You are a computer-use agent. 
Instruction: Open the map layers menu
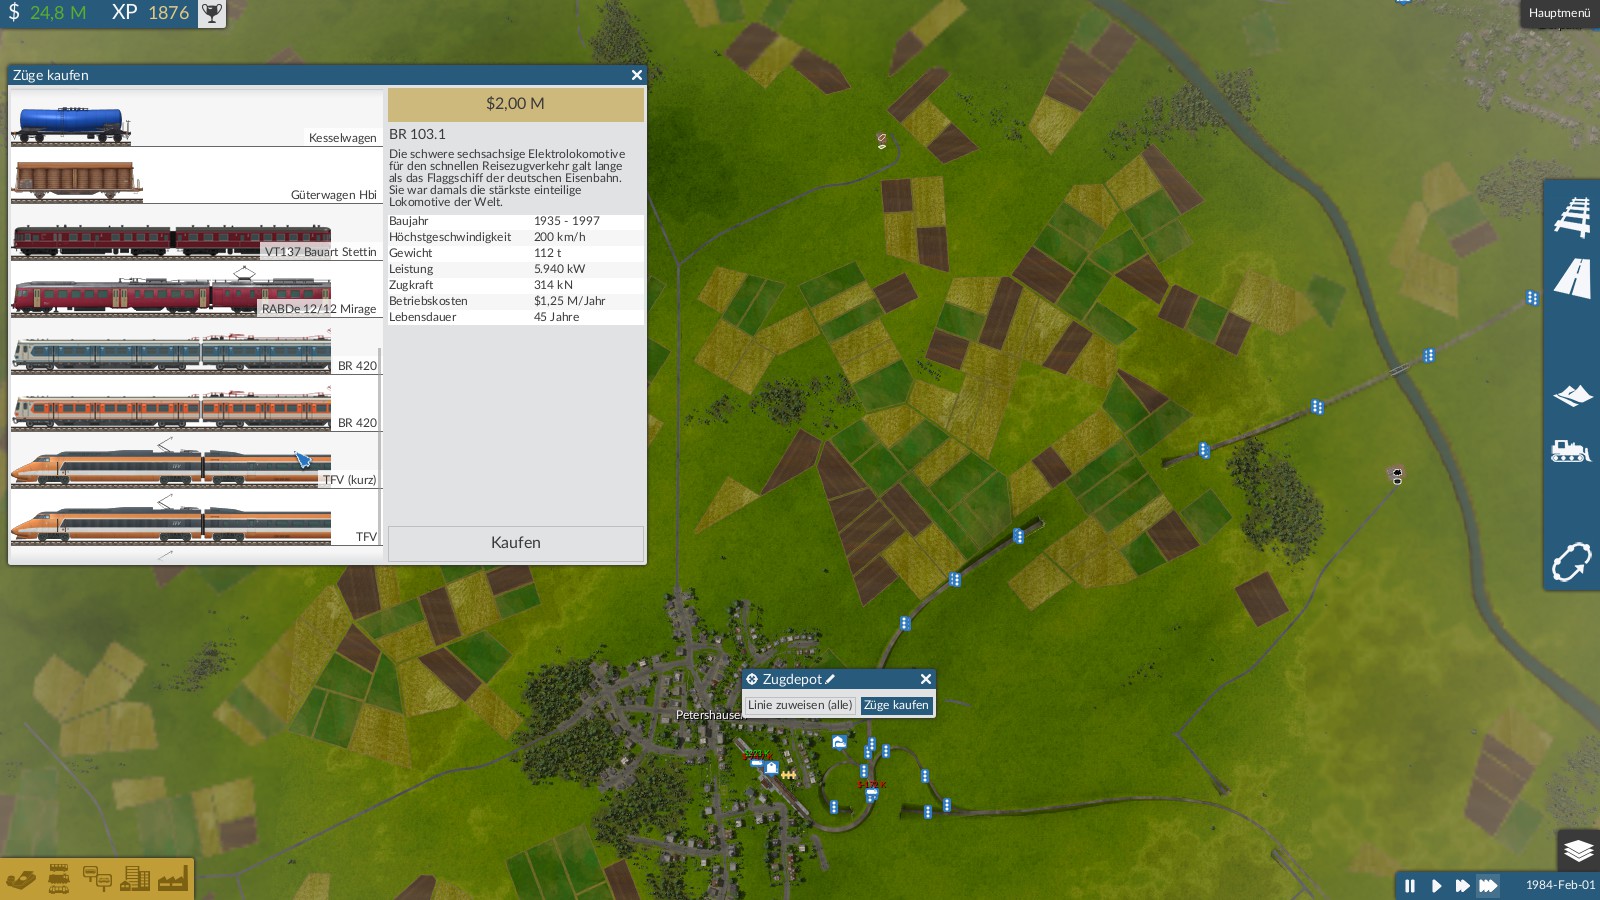click(1578, 851)
